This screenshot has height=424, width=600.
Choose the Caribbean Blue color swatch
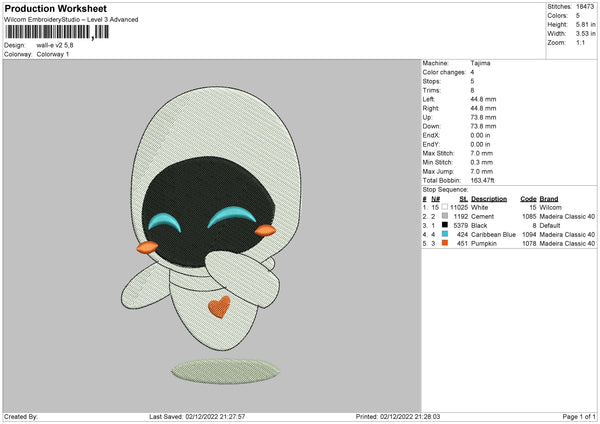pos(444,234)
